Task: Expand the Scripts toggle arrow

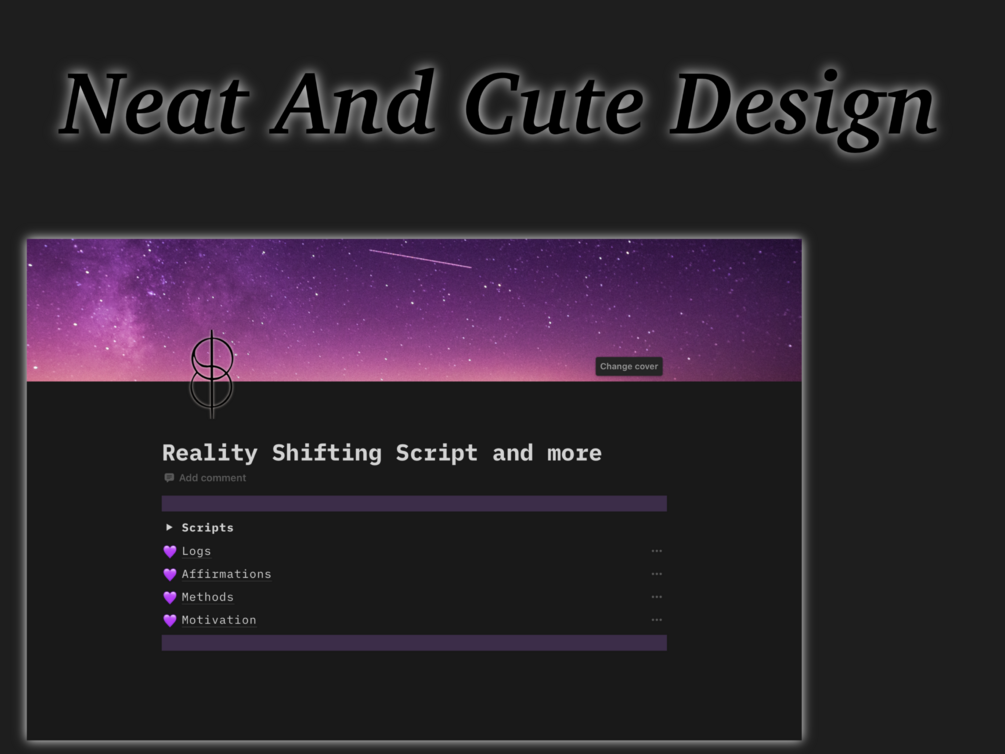Action: [x=169, y=527]
